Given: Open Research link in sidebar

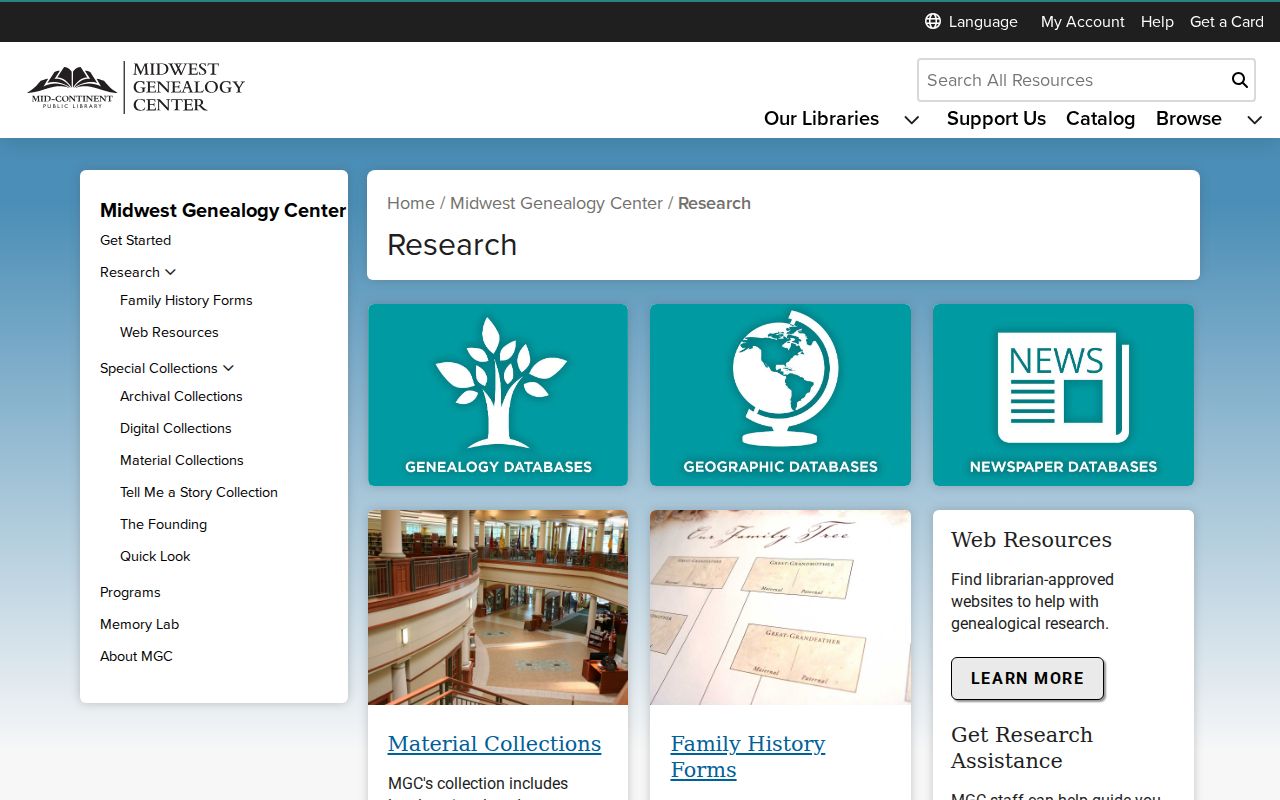Looking at the screenshot, I should (130, 272).
